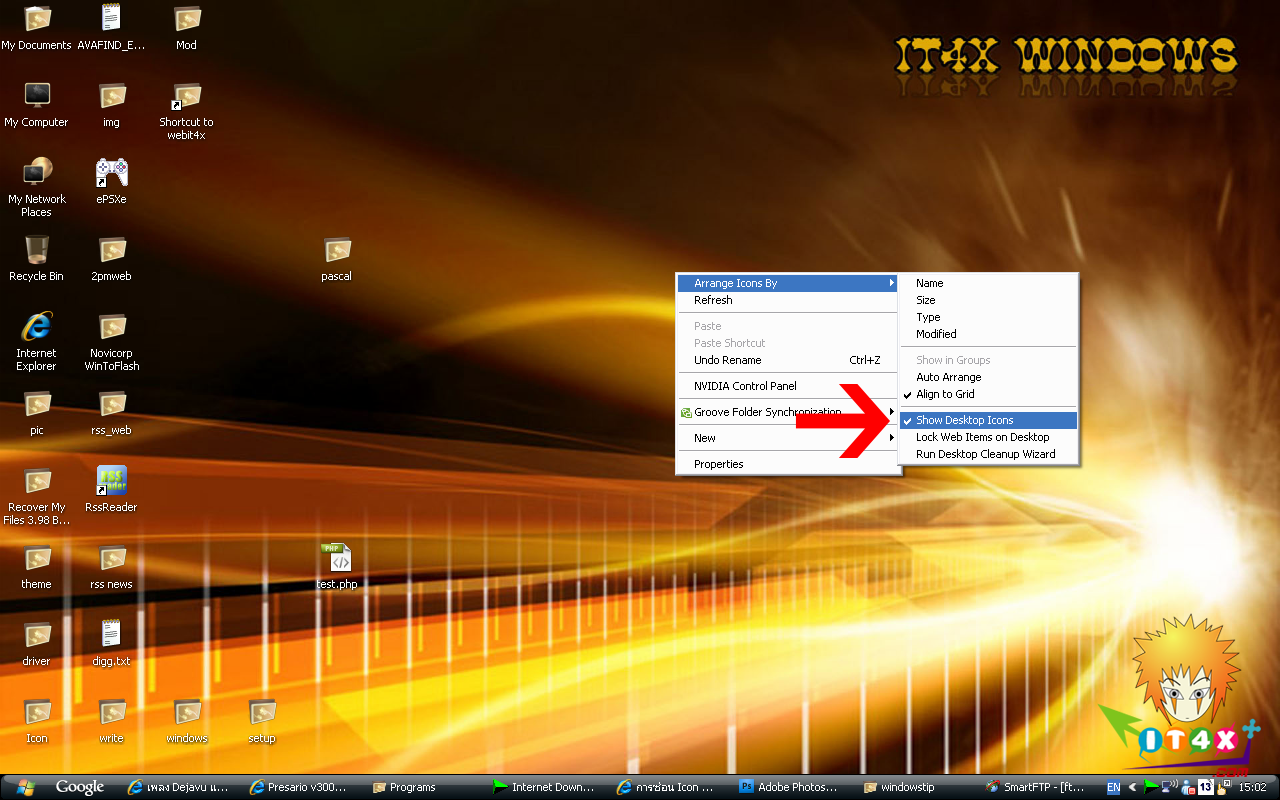Open the ePSXe emulator desktop shortcut
This screenshot has height=800, width=1280.
point(111,174)
